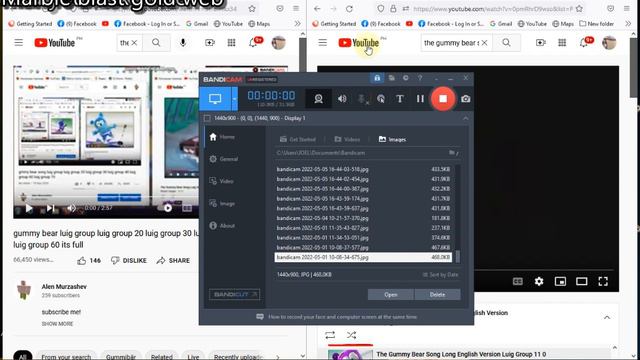Open the About section in Bandicam sidebar
The height and width of the screenshot is (360, 640).
(x=222, y=225)
